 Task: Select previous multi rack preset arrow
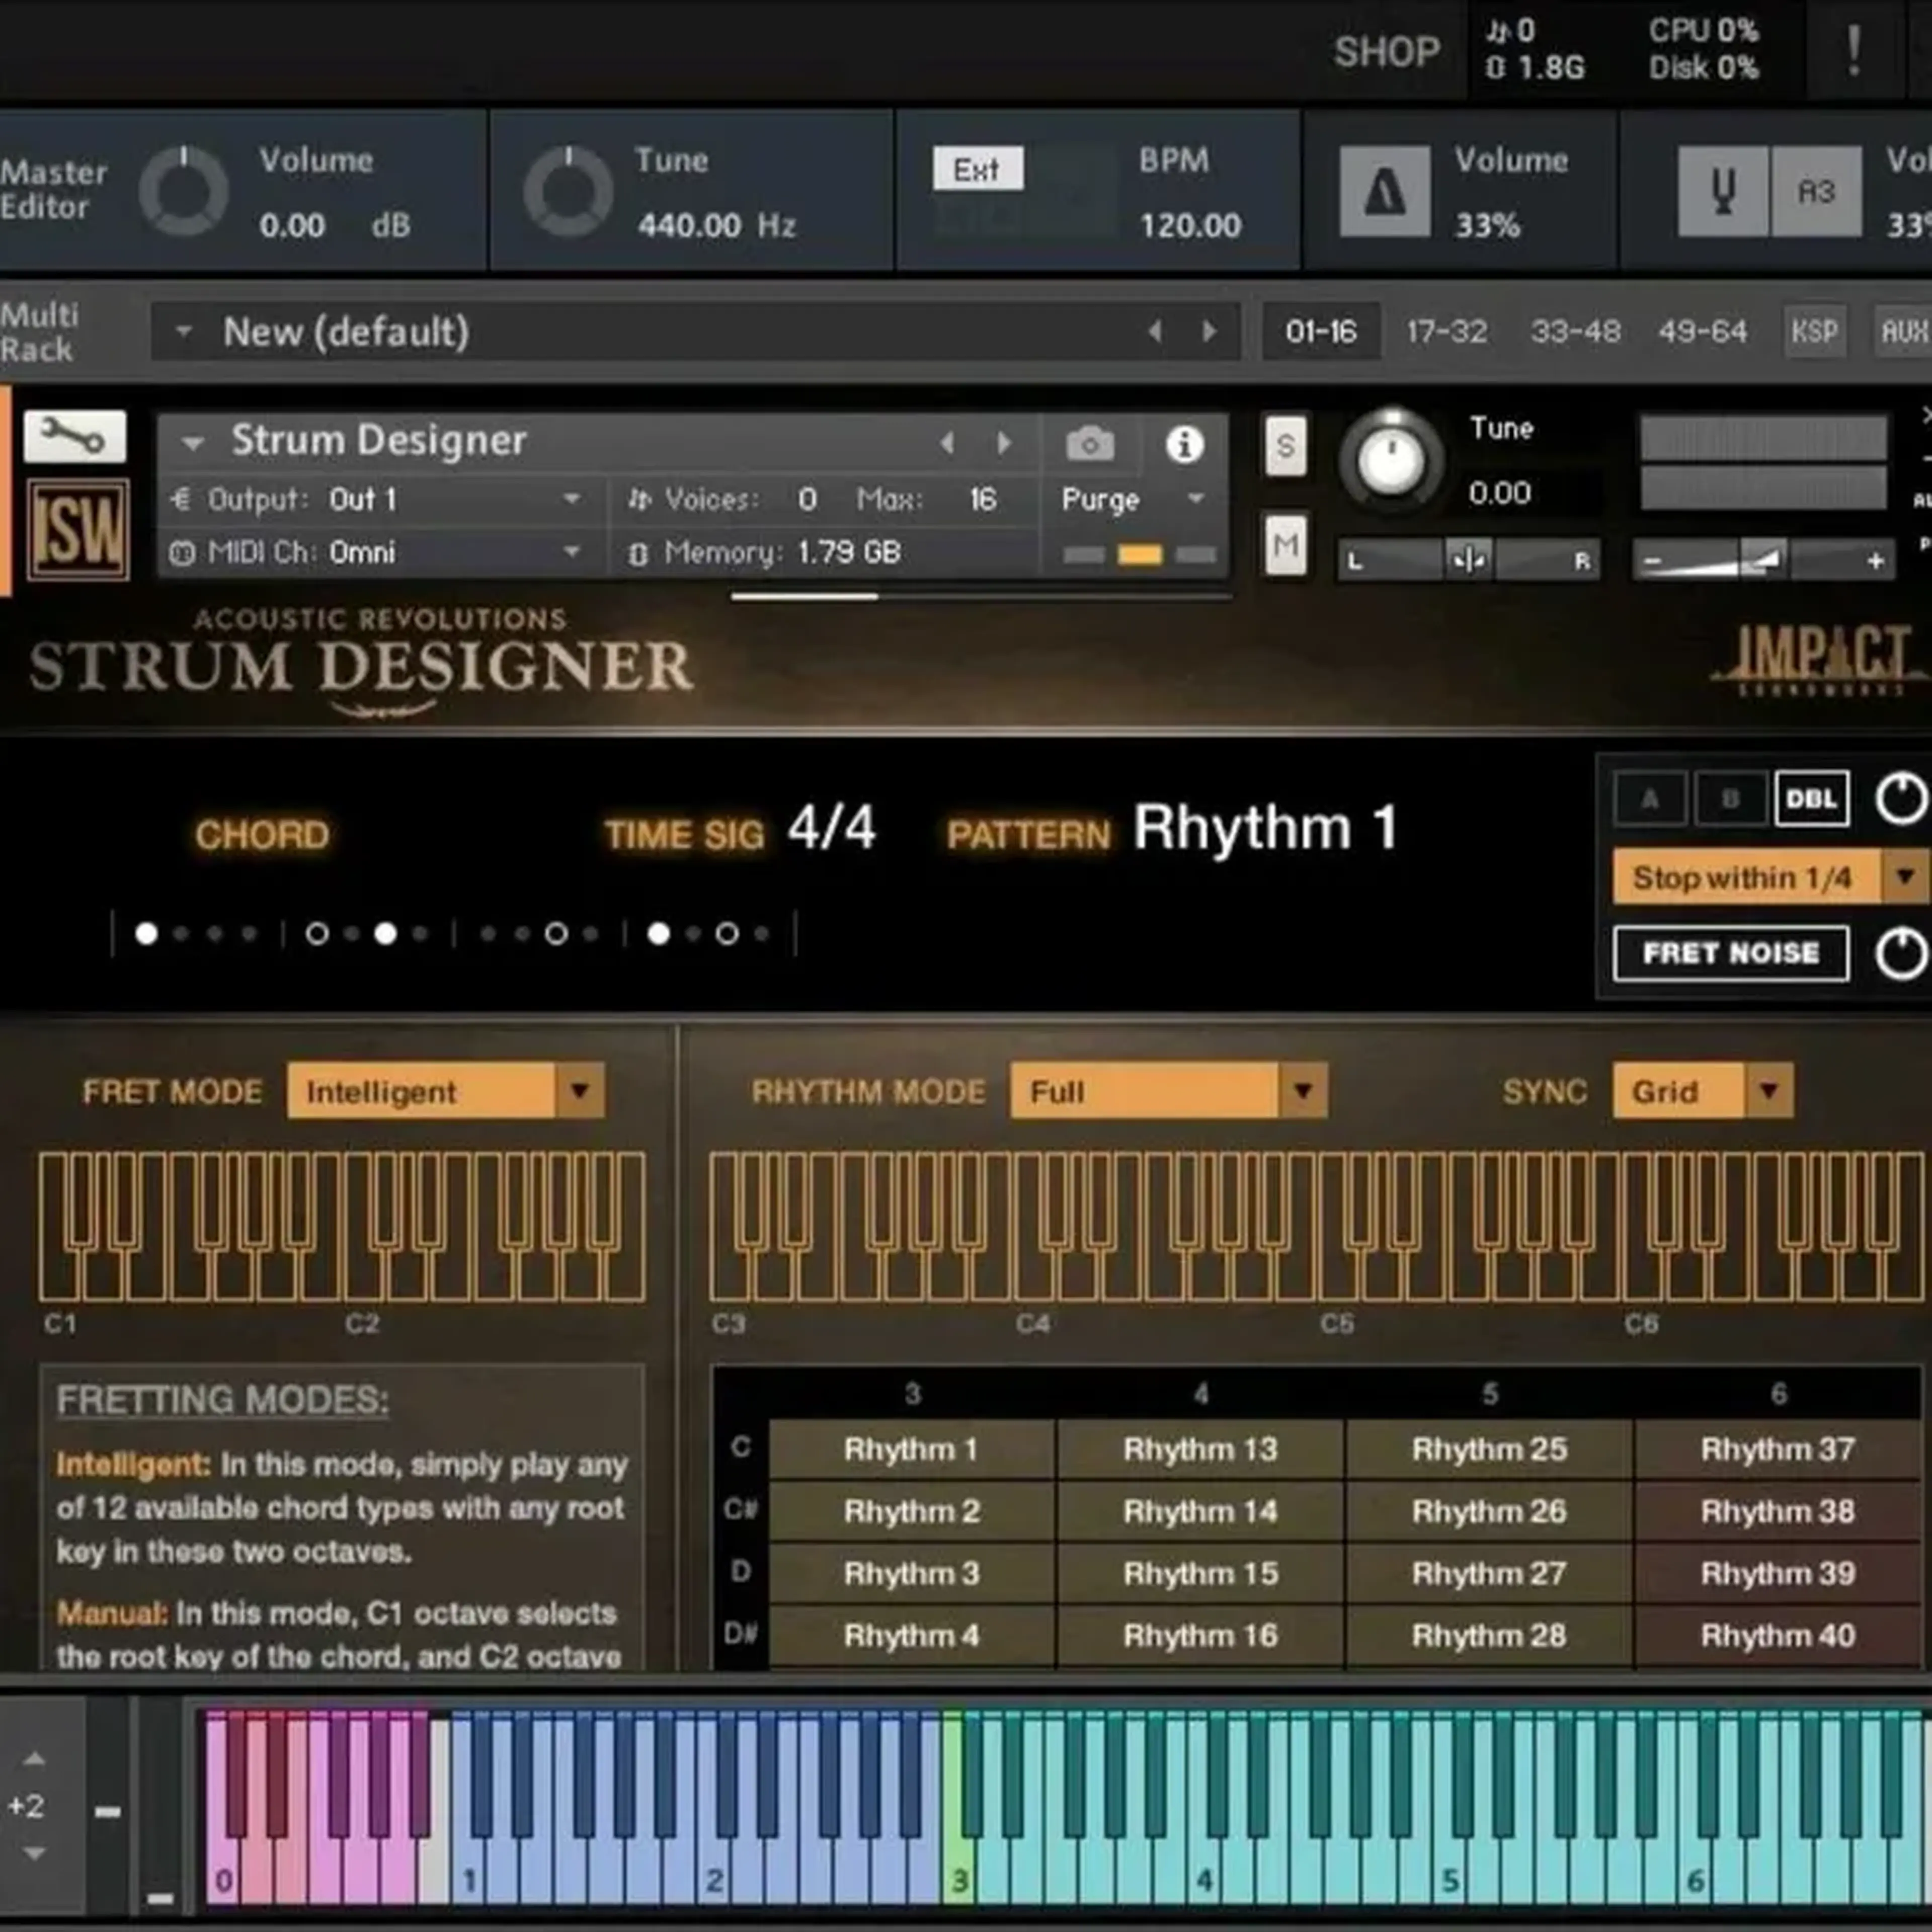(1155, 331)
